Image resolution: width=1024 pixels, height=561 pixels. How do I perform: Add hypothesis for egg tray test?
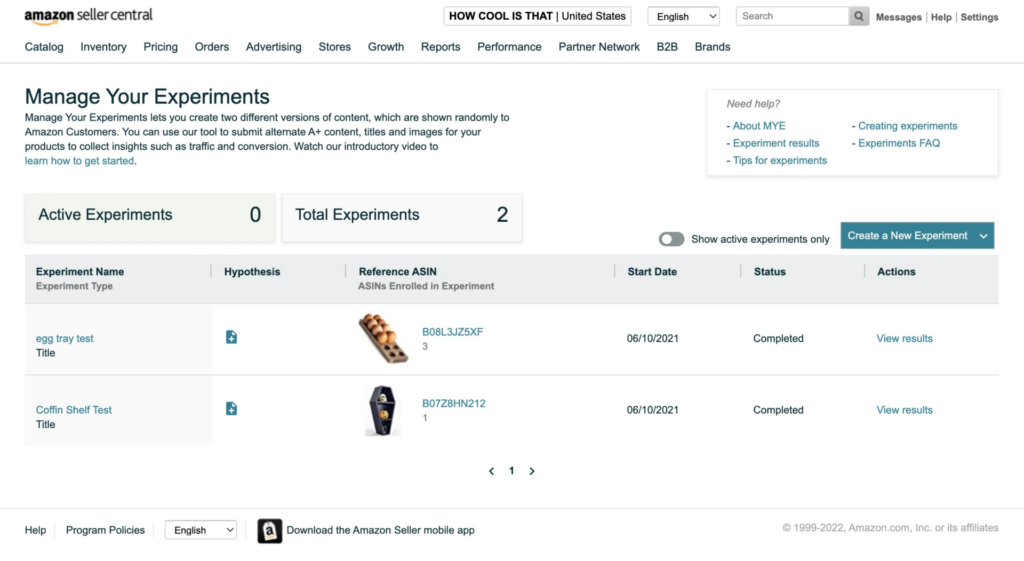click(231, 338)
